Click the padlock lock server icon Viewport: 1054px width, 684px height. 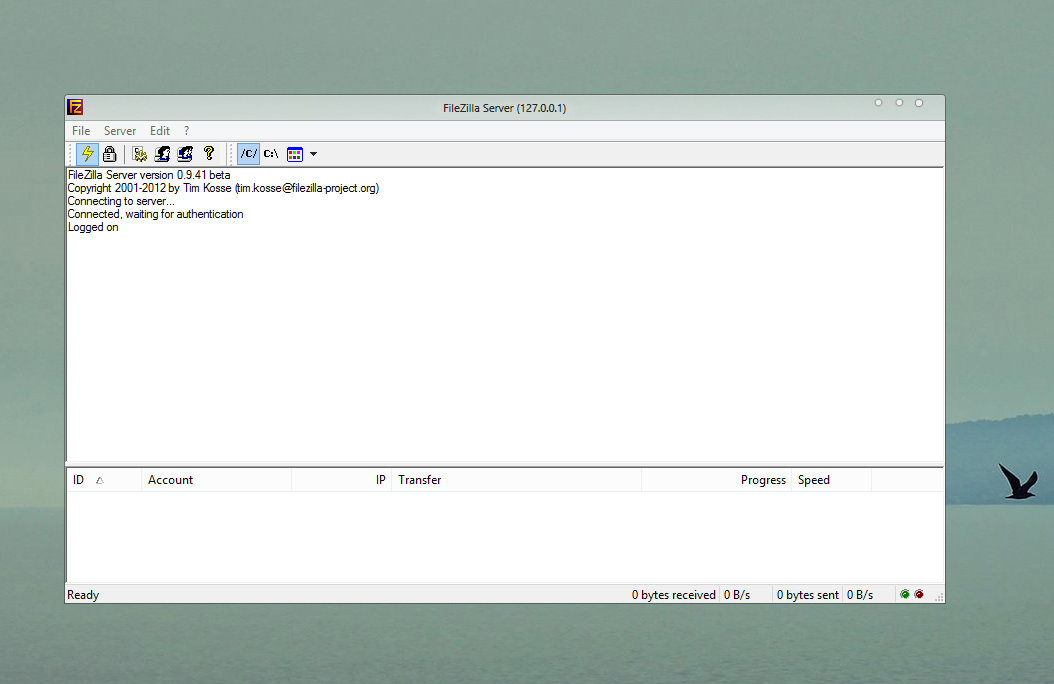pyautogui.click(x=110, y=154)
